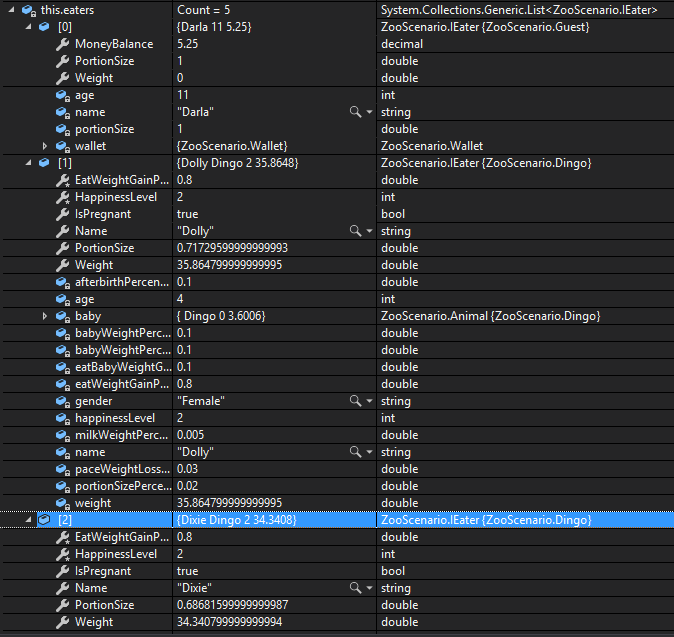Click private field icon beside milkWeightPerc...
The width and height of the screenshot is (674, 637).
[x=63, y=435]
